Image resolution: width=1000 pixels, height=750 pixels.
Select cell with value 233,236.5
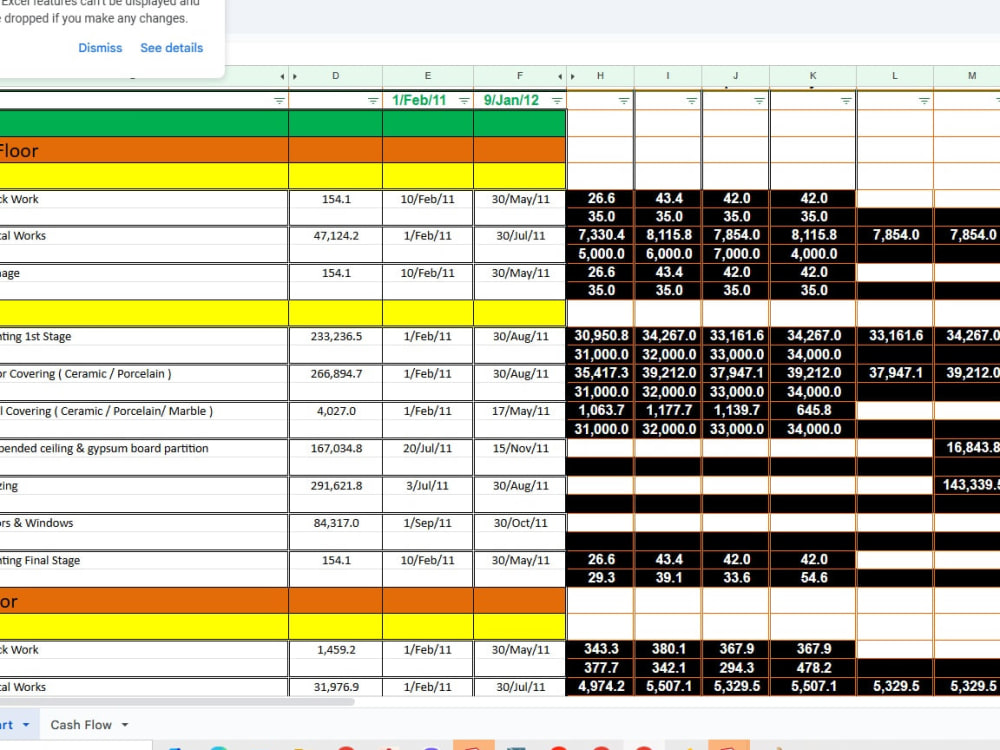click(x=335, y=336)
